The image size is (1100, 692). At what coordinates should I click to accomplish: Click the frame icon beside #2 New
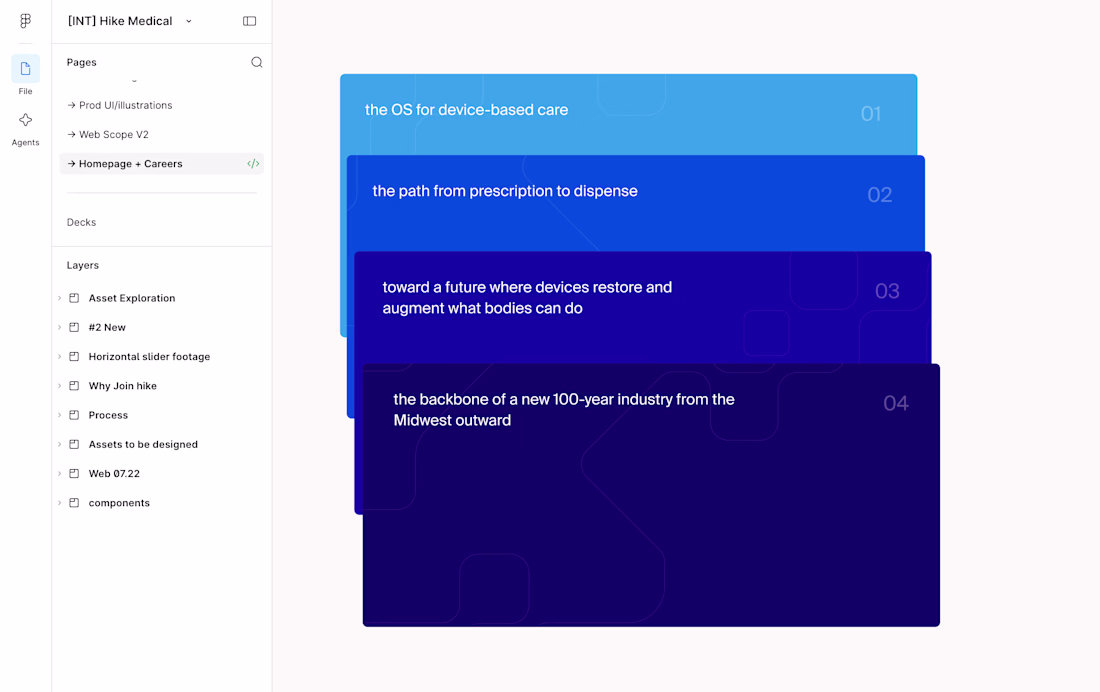74,328
